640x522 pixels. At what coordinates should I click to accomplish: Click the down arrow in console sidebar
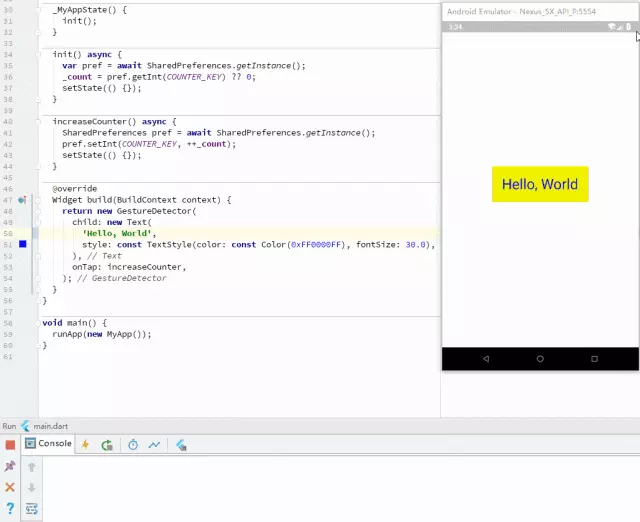31,487
